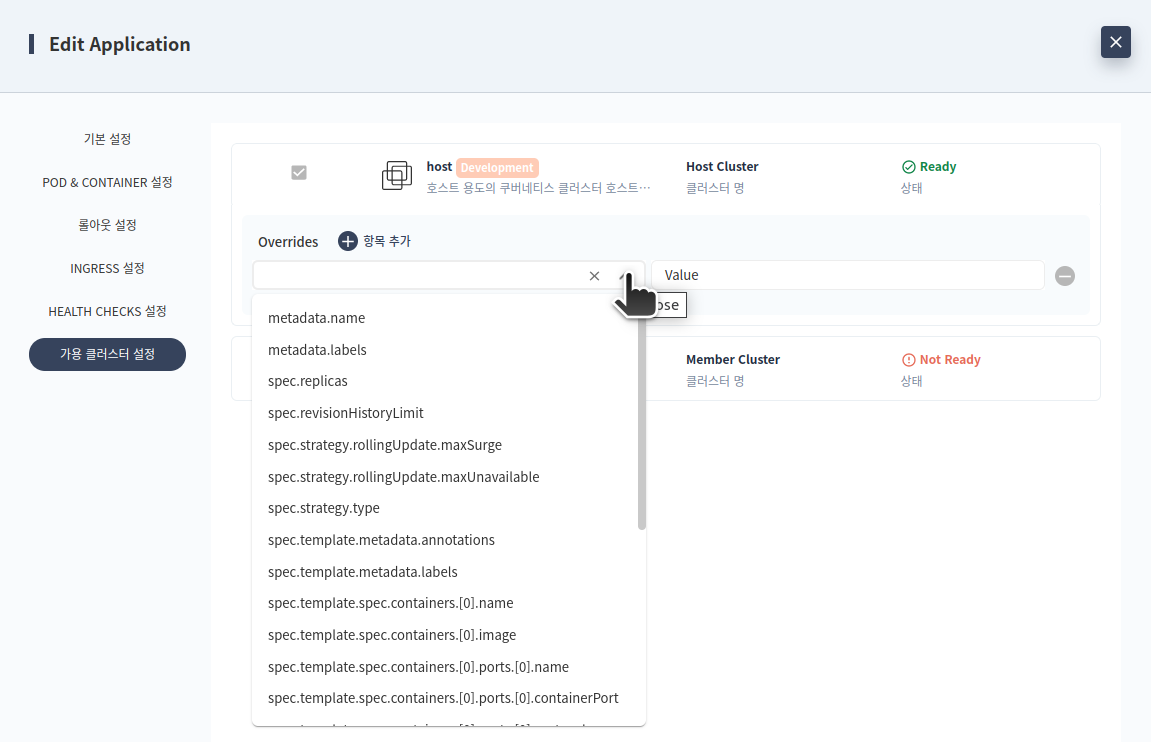Toggle the host cluster checkbox

click(299, 172)
